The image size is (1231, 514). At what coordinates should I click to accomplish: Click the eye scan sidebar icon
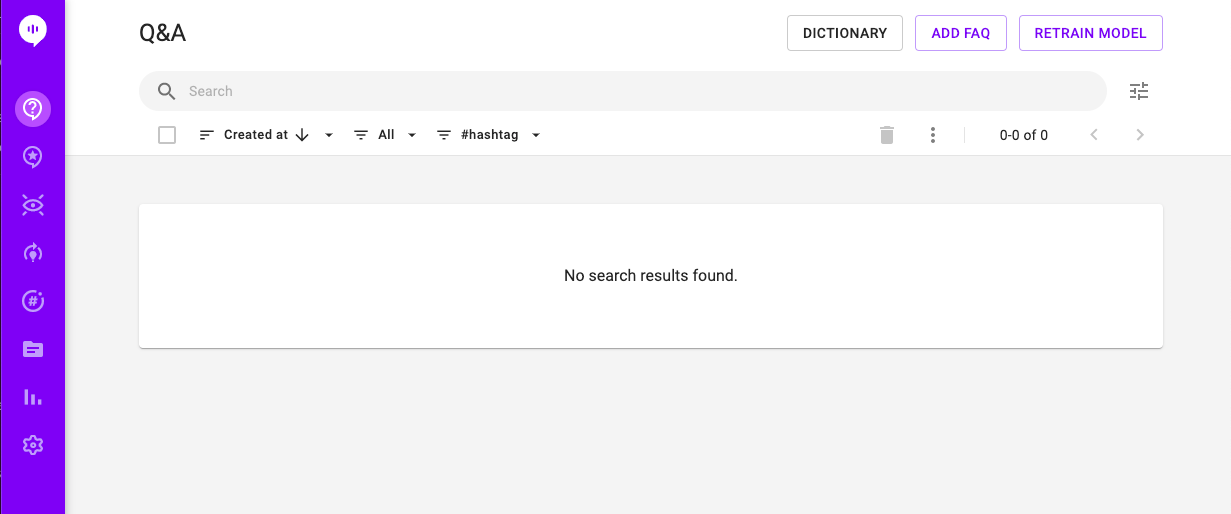(x=33, y=205)
